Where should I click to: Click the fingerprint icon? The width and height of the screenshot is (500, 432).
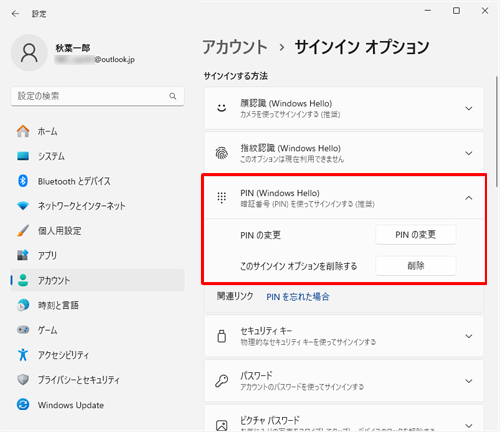click(222, 153)
